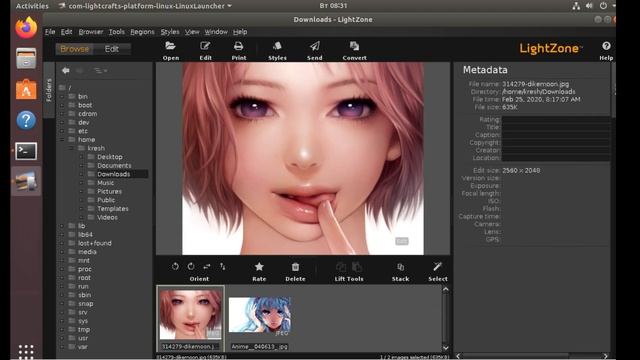Flip image vertically in Orient group
640x360 pixels.
point(223,267)
